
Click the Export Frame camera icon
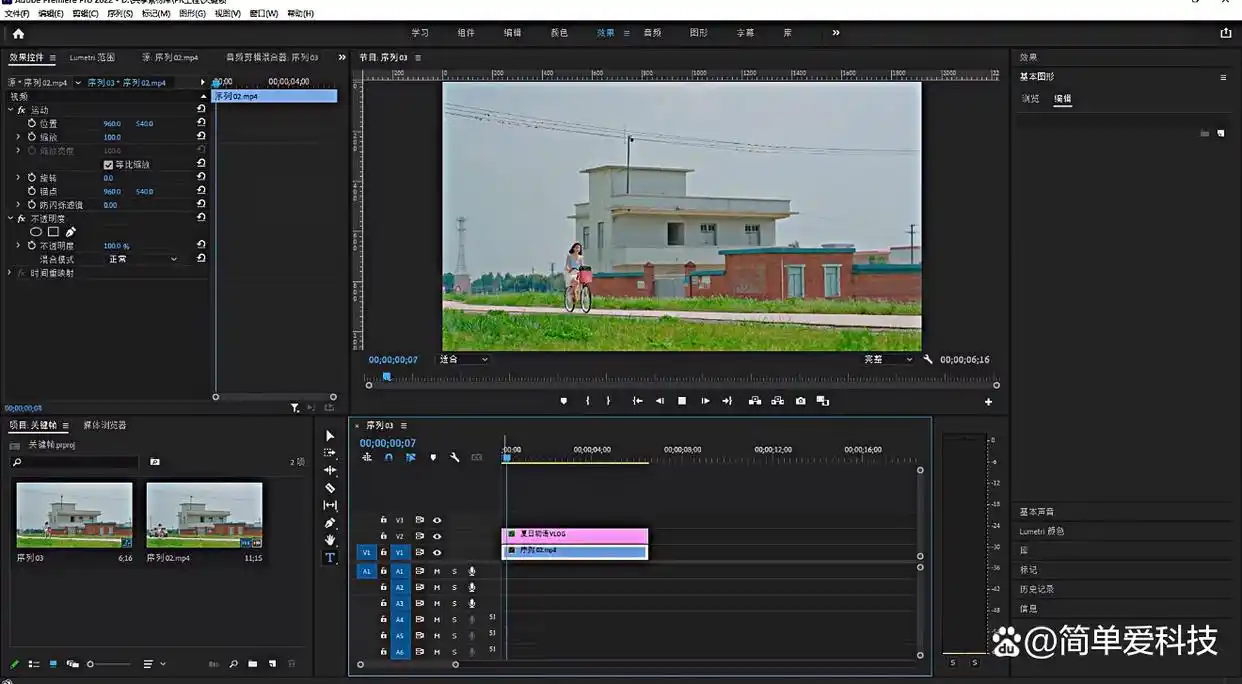coord(800,401)
